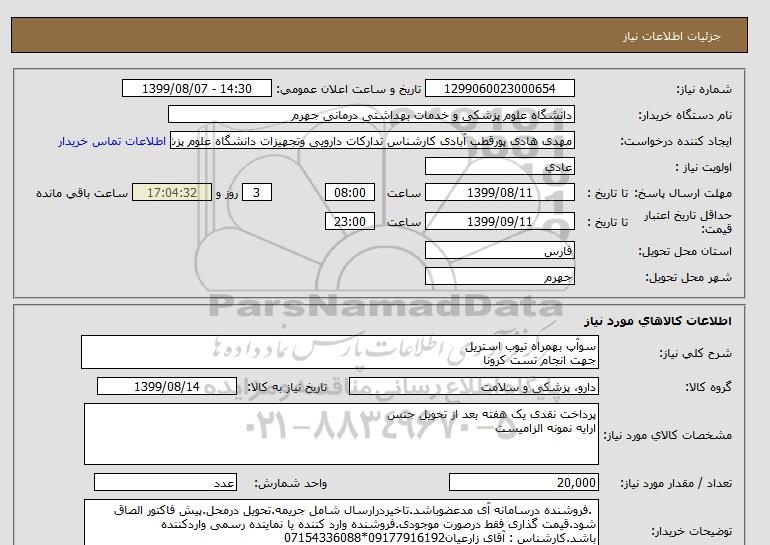Select the label مشخصات کالای مورد نیاز

coord(667,436)
